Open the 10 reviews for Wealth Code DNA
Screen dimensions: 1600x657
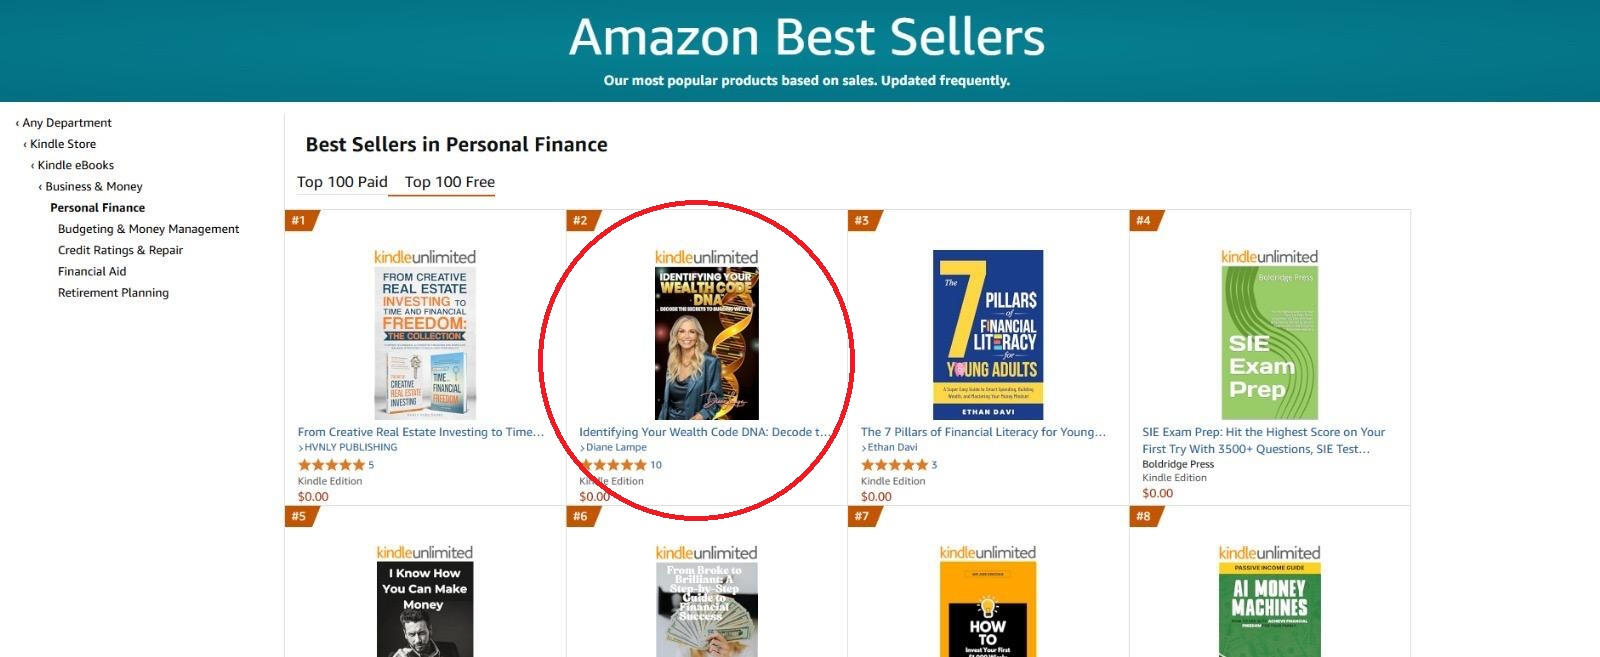pos(655,464)
